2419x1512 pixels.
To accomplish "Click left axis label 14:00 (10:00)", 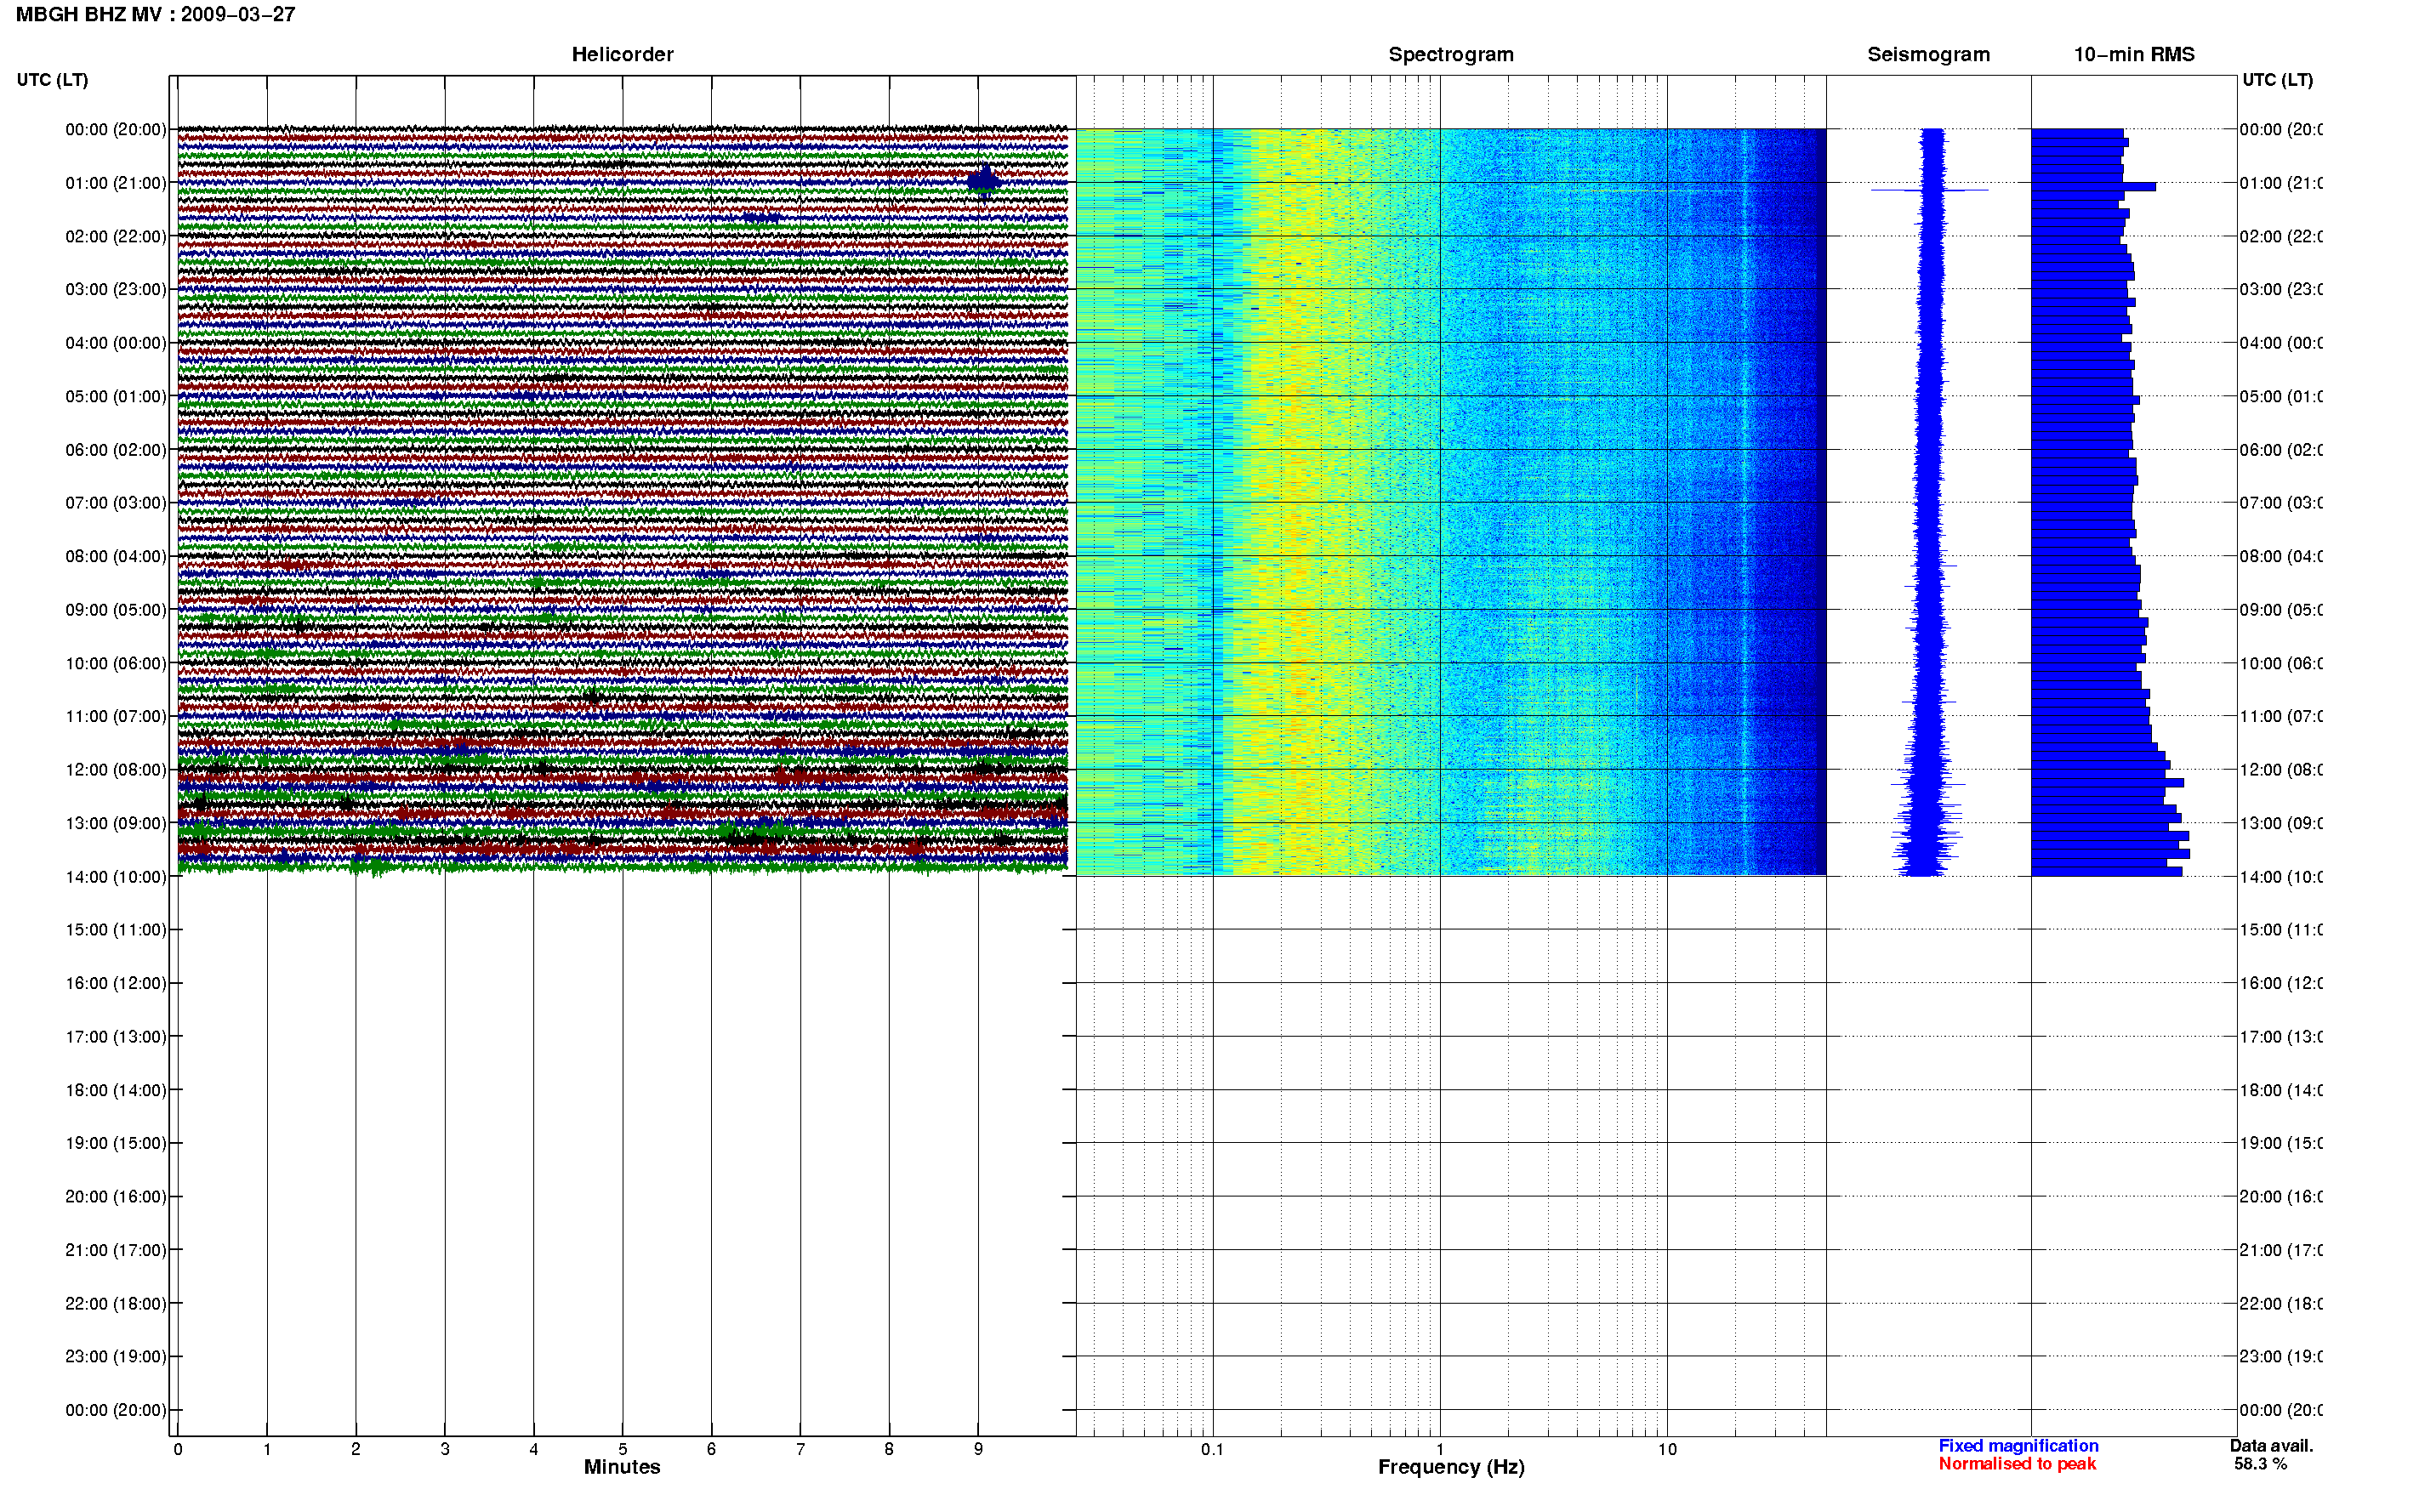I will (x=116, y=877).
